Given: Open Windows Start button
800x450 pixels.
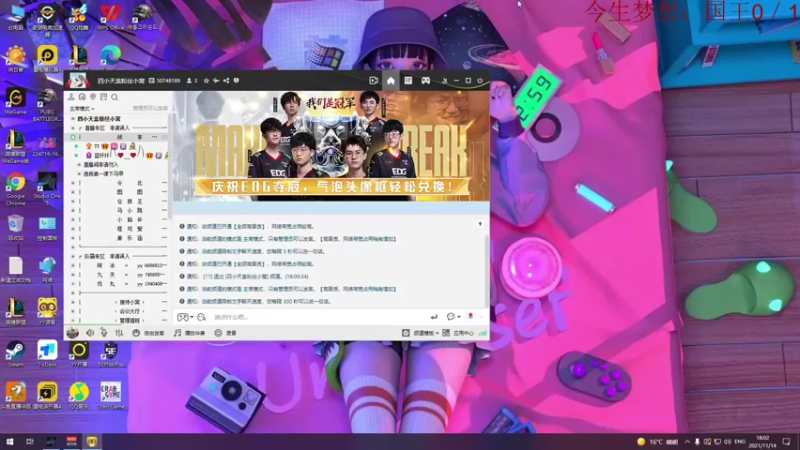Looking at the screenshot, I should (9, 441).
